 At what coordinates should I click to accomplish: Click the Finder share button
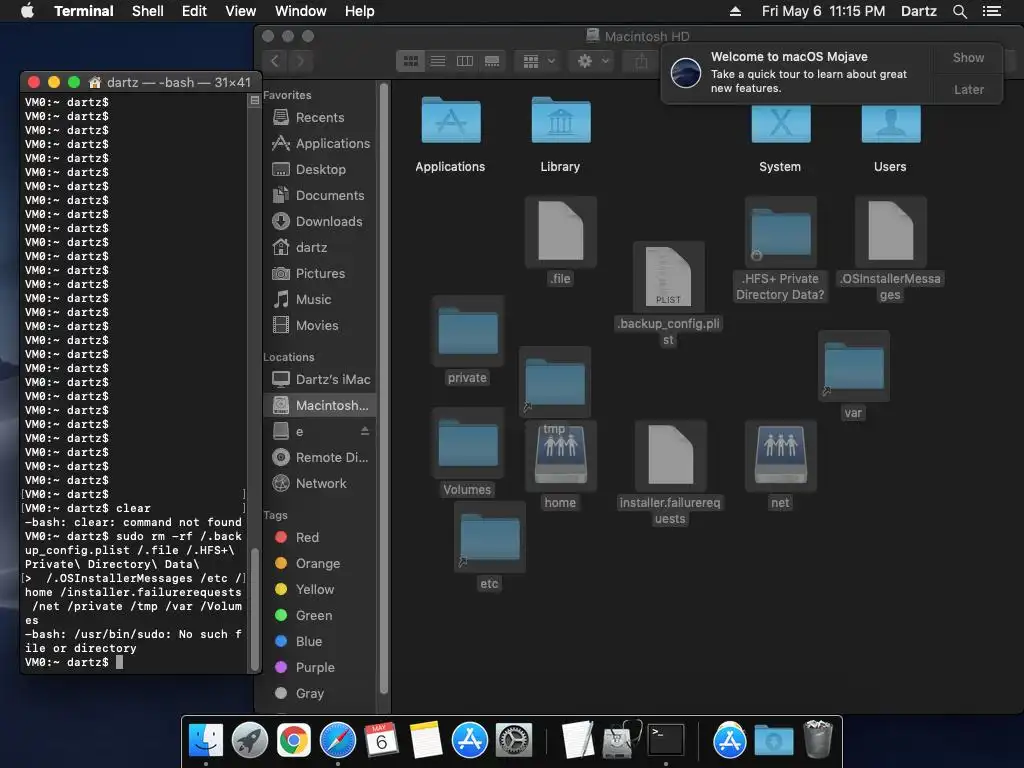pos(641,61)
